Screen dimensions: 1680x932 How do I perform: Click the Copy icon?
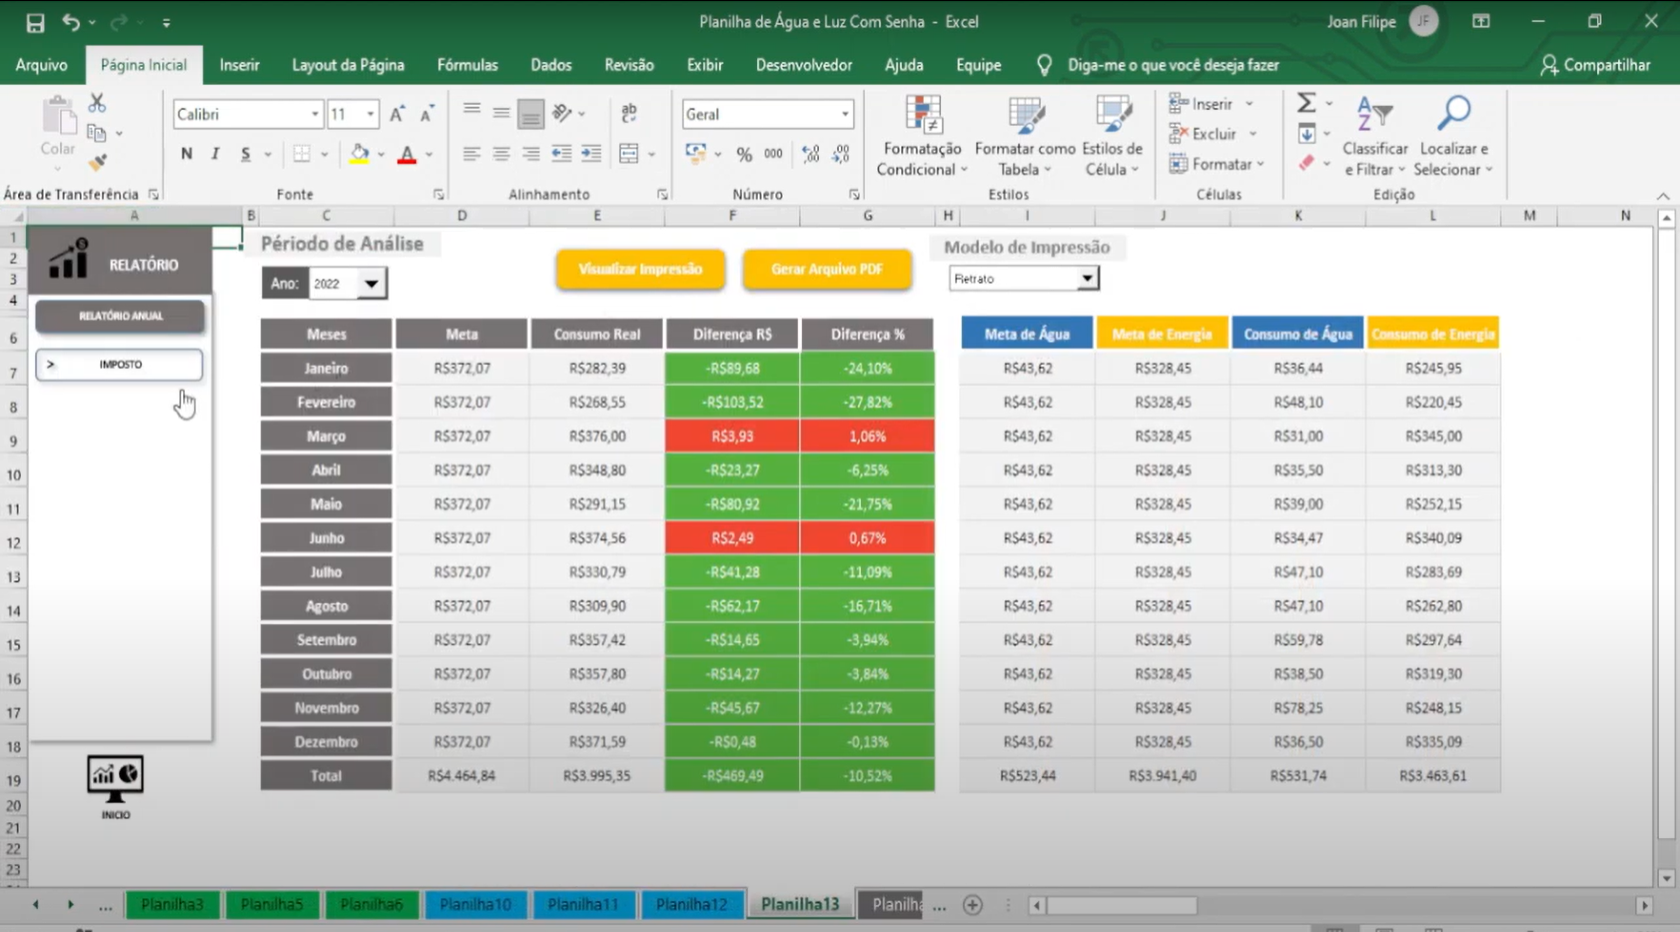(x=96, y=133)
